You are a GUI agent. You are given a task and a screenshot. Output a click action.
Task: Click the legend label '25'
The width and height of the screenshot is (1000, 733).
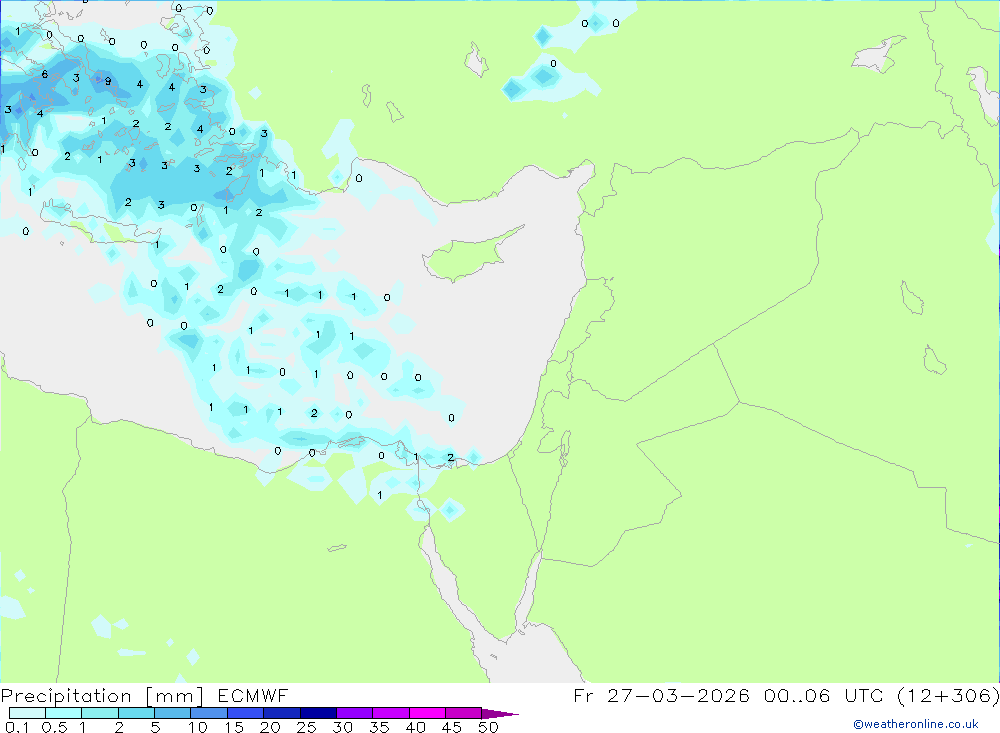pyautogui.click(x=307, y=727)
